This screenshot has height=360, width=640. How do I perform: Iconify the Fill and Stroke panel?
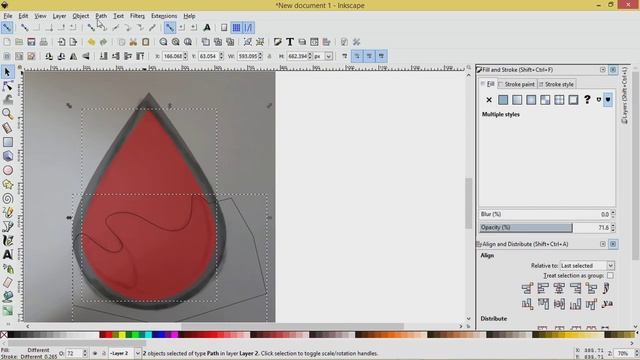tap(603, 70)
